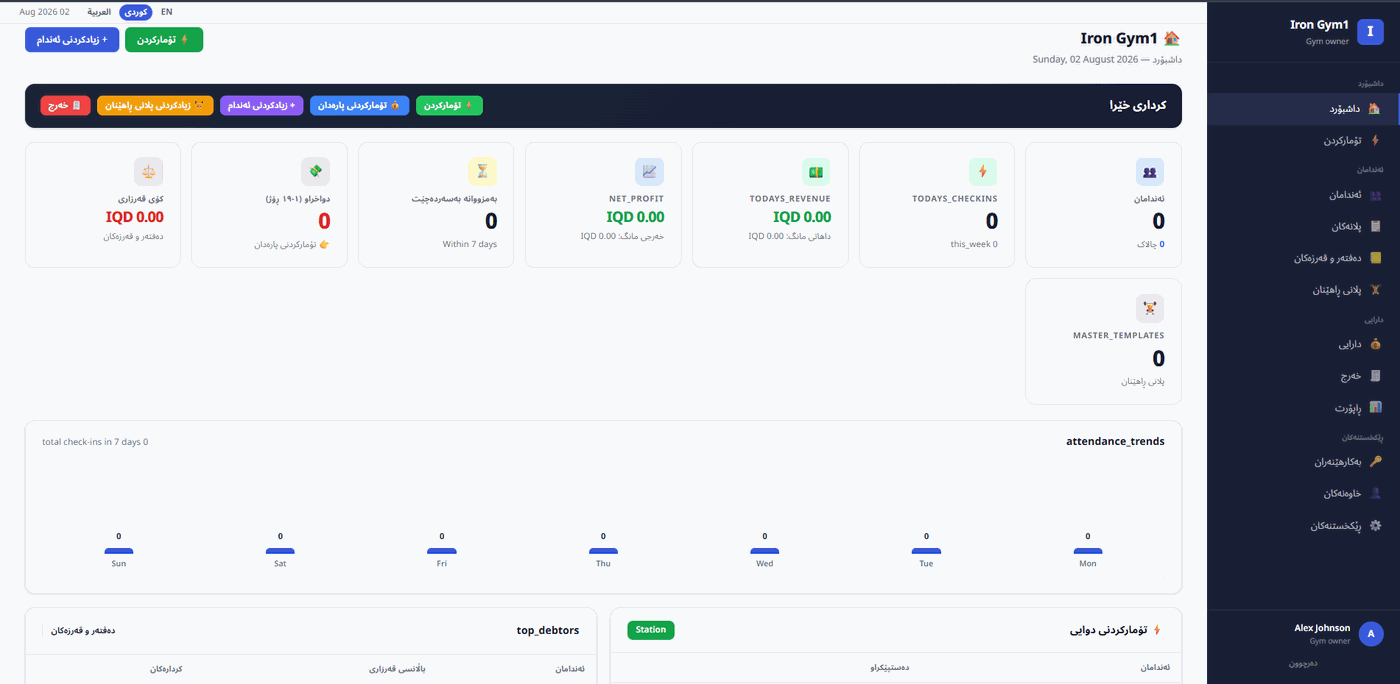Click the کردارەکان column header

(167, 668)
